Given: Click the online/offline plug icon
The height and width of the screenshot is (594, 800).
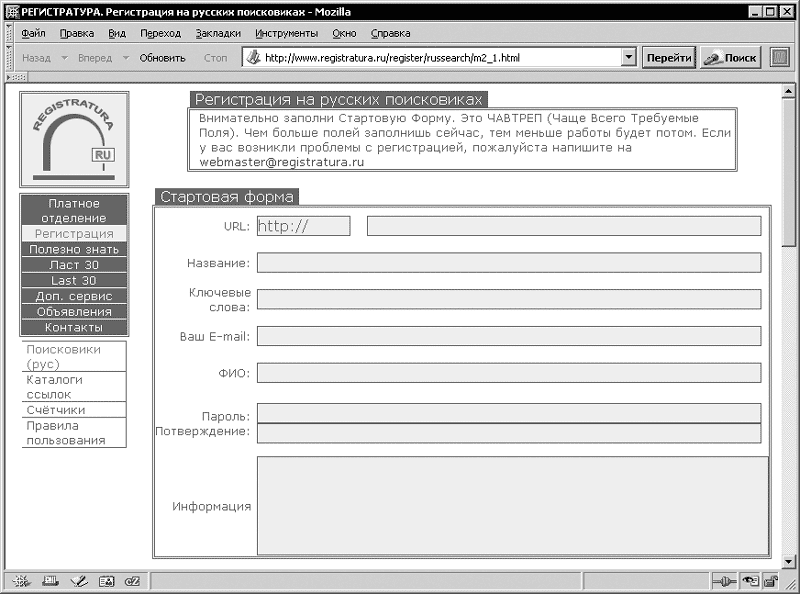Looking at the screenshot, I should [724, 581].
